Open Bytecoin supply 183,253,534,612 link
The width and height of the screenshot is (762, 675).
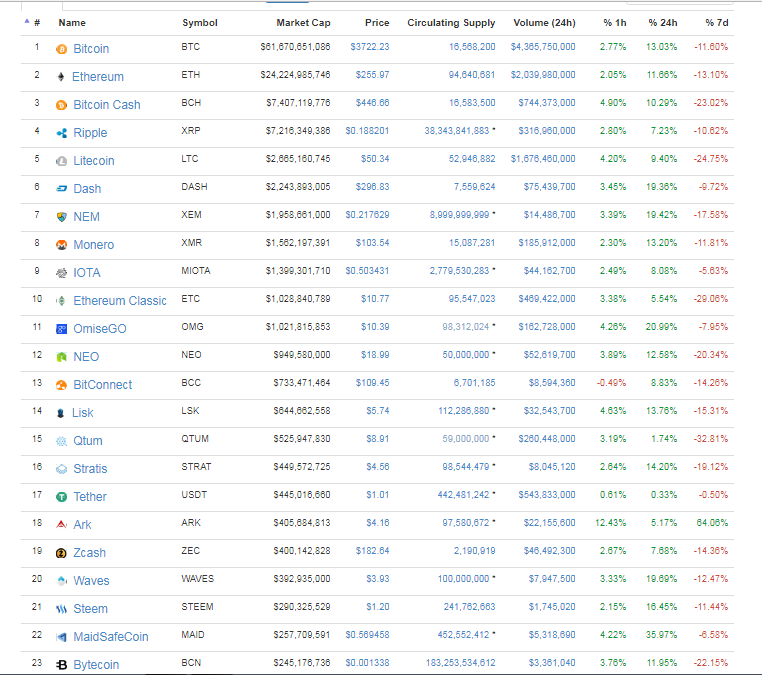[x=461, y=663]
